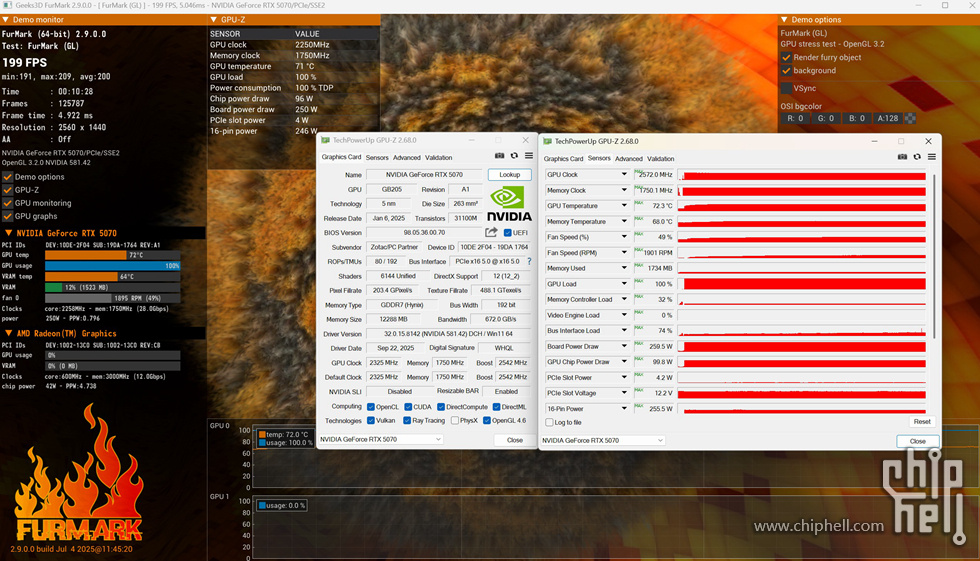The image size is (980, 561).
Task: Click the camera icon in GPU-Z Graphics Card window
Action: tap(500, 156)
